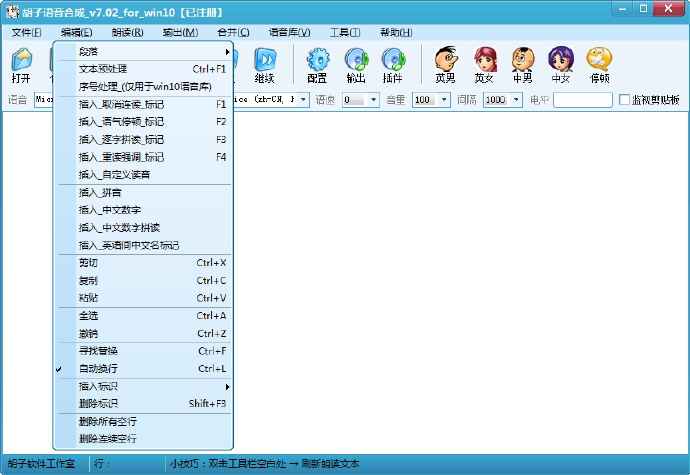Open the 间隔 interval dropdown
The width and height of the screenshot is (690, 475).
pos(516,100)
